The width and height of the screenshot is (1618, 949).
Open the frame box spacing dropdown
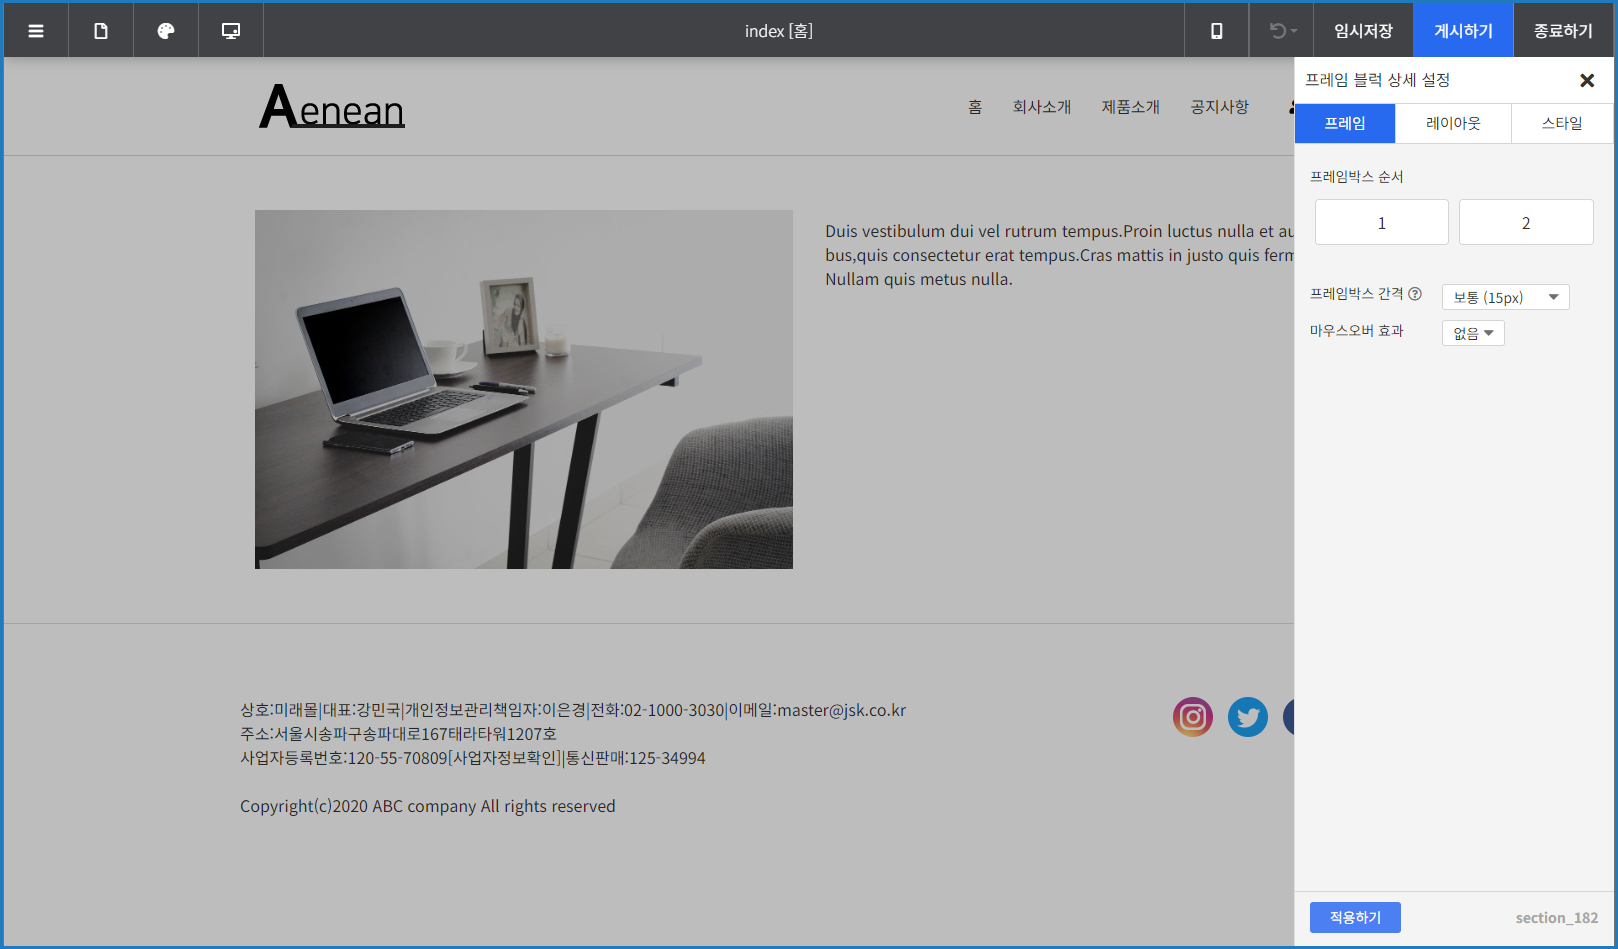coord(1505,297)
